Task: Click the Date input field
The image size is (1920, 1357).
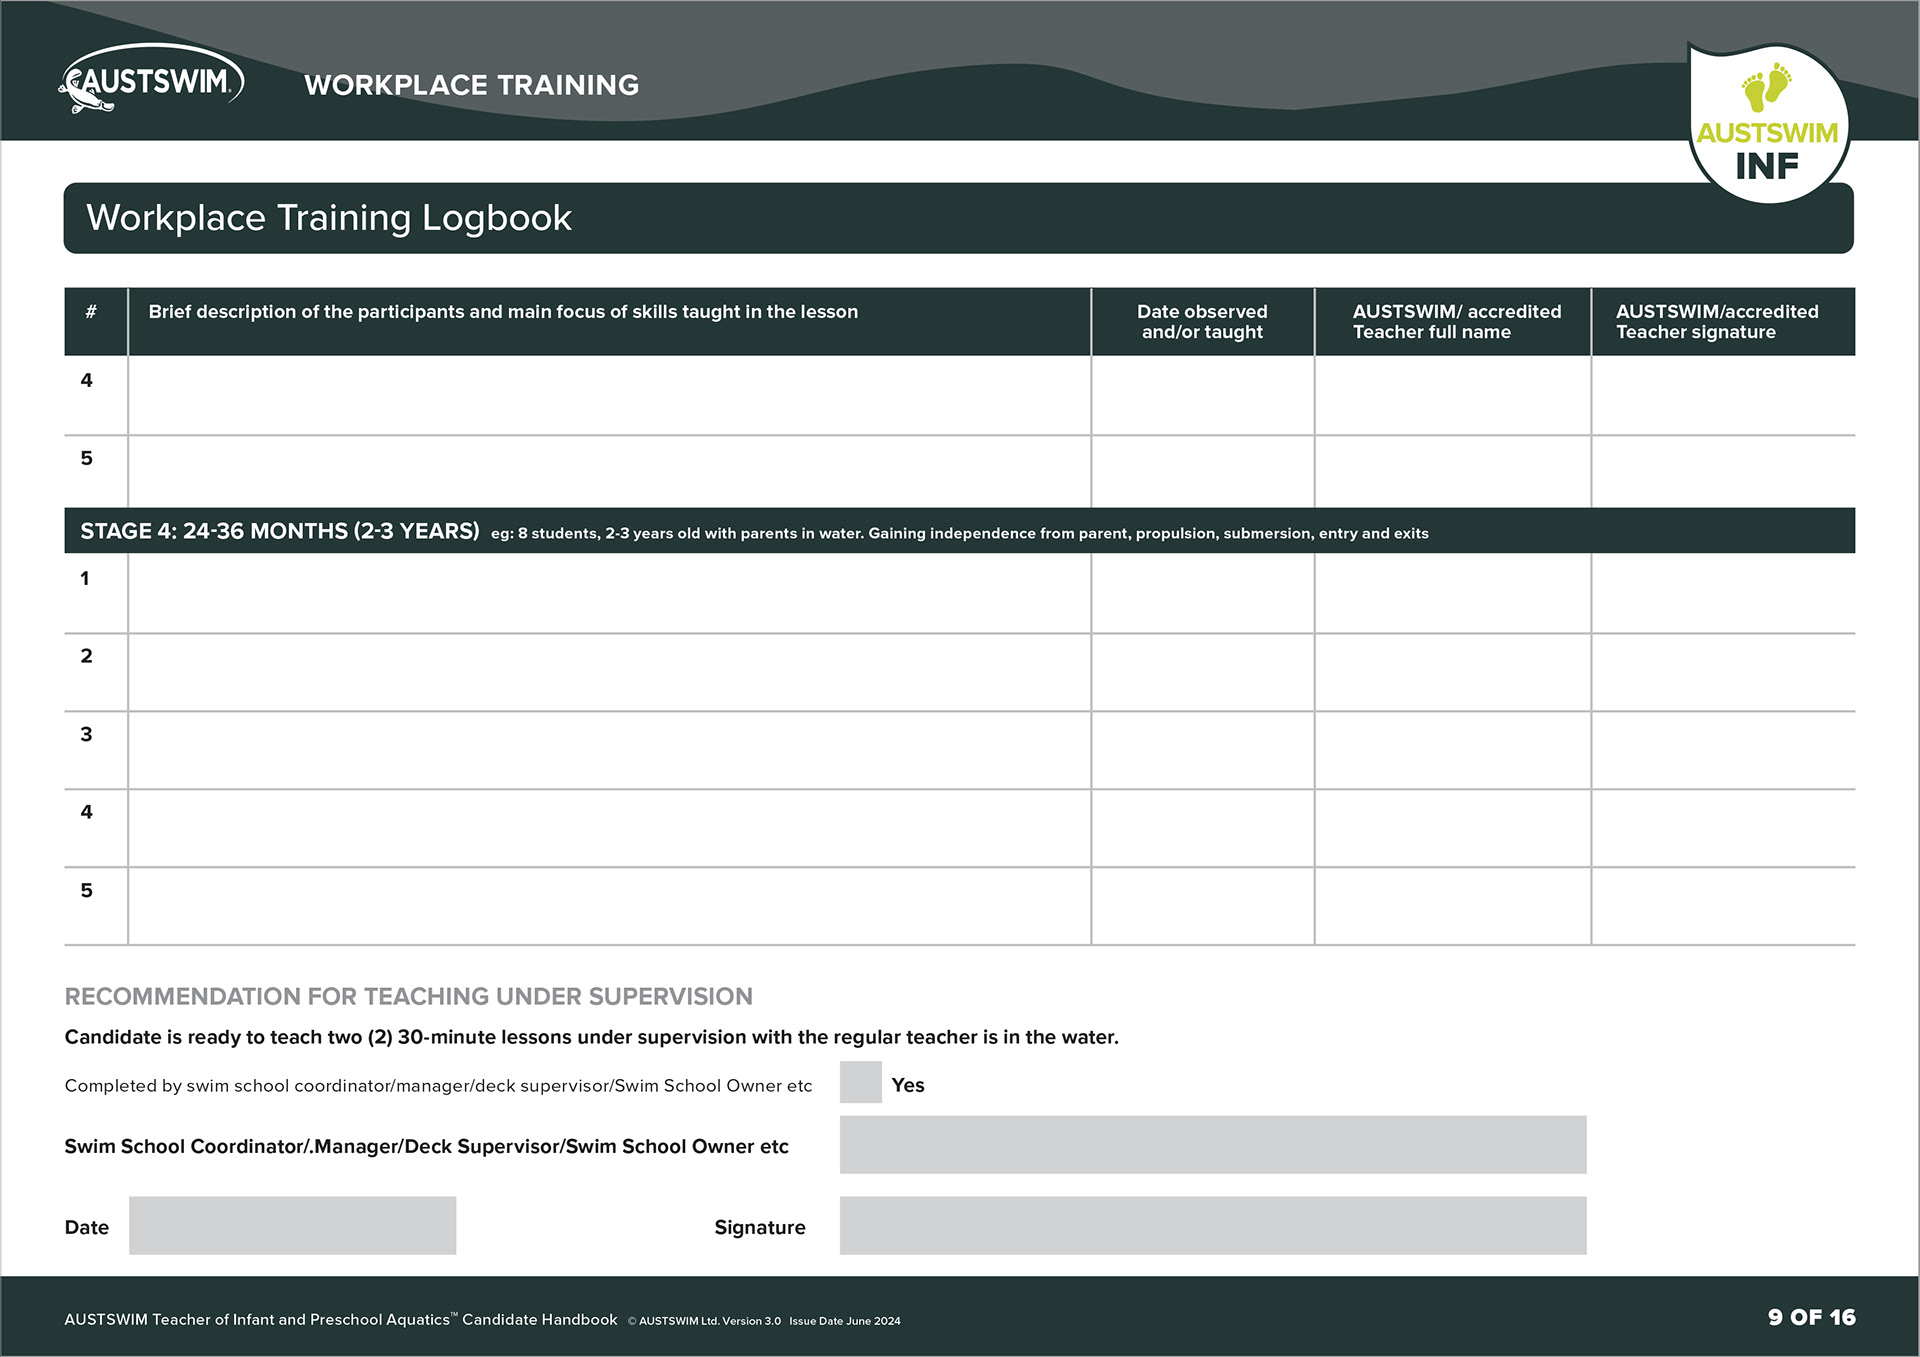Action: (292, 1225)
